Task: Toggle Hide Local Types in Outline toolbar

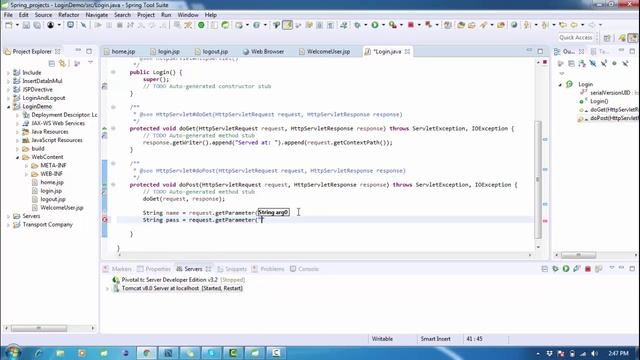Action: tap(625, 64)
